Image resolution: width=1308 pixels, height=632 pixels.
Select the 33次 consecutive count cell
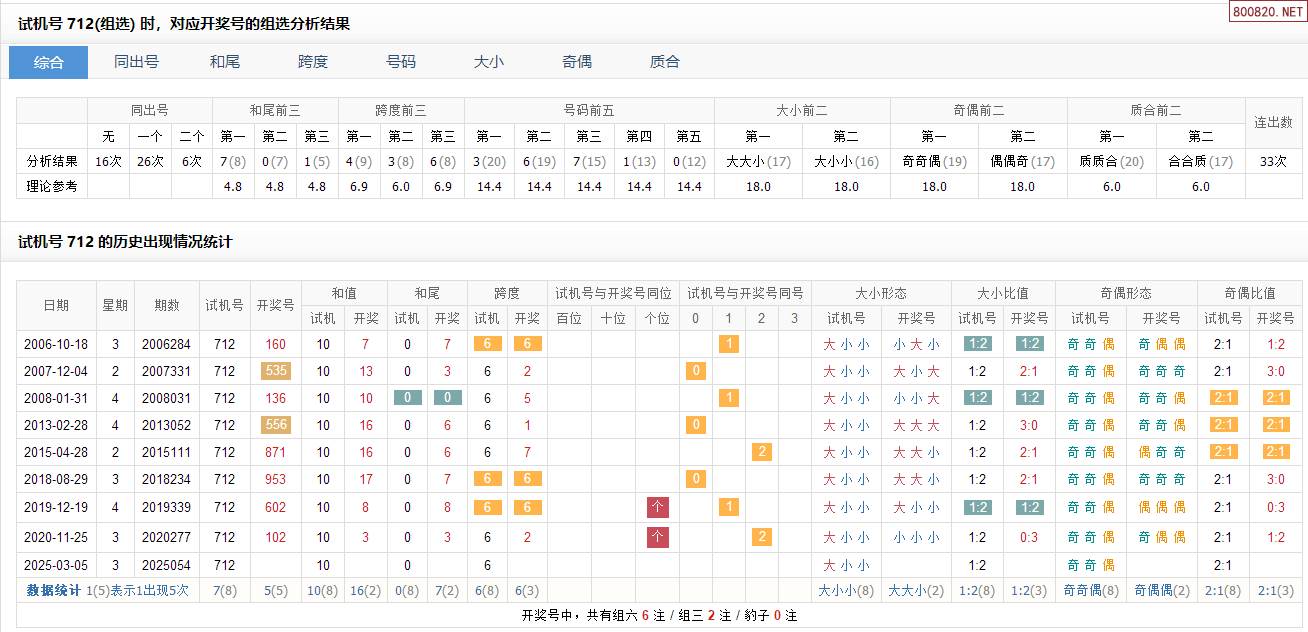pyautogui.click(x=1274, y=161)
